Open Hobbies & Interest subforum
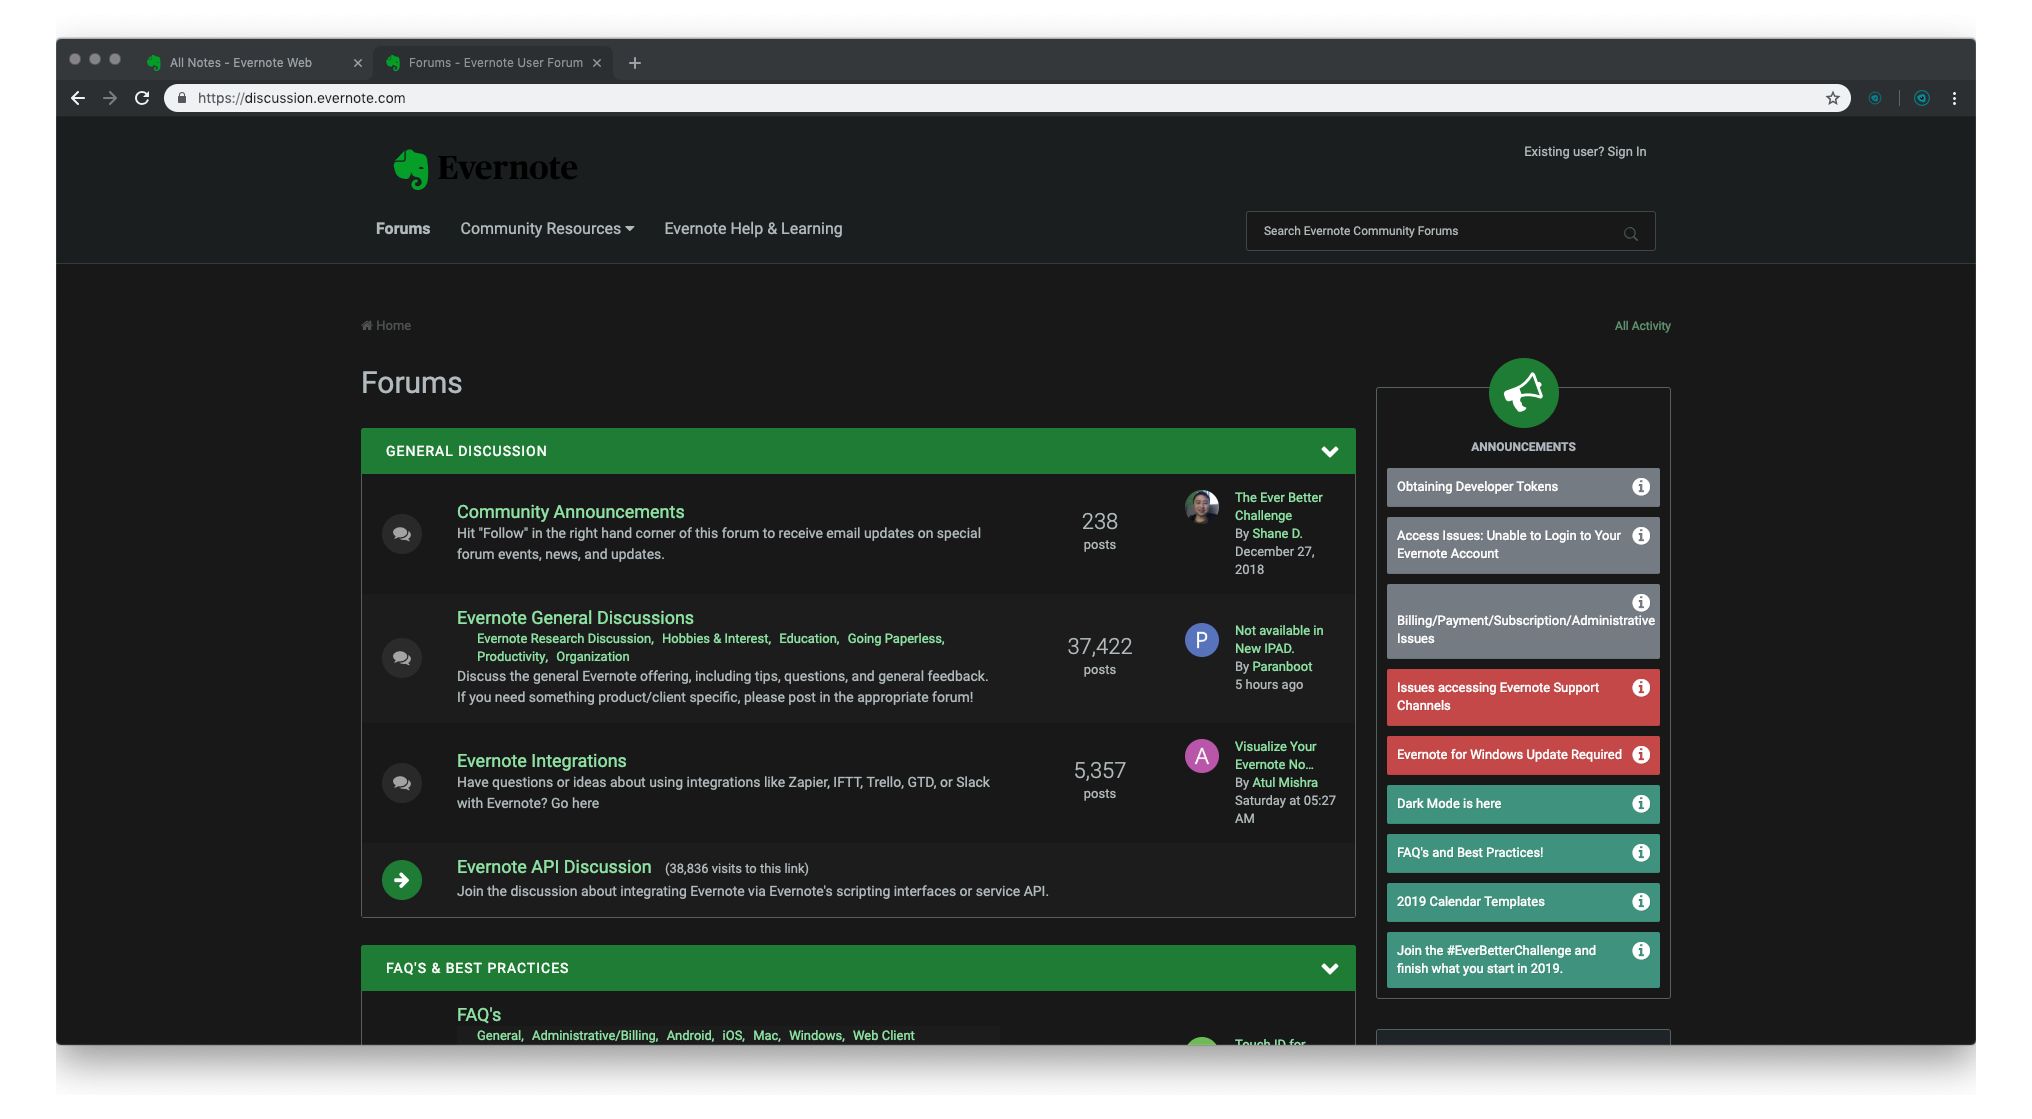2032x1119 pixels. [x=715, y=639]
